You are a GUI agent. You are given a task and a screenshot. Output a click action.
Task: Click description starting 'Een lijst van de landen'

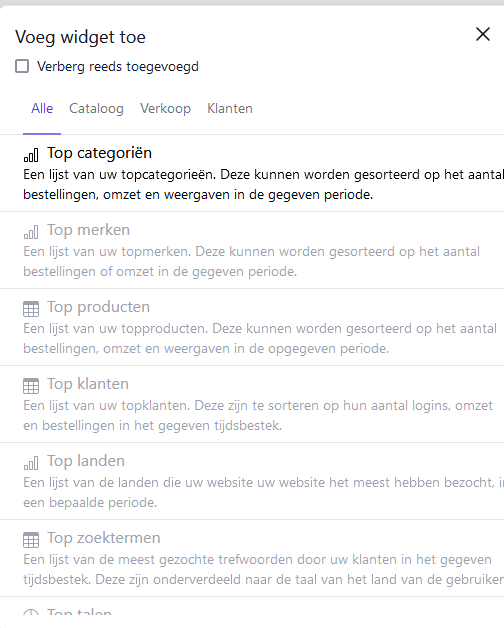pos(263,492)
